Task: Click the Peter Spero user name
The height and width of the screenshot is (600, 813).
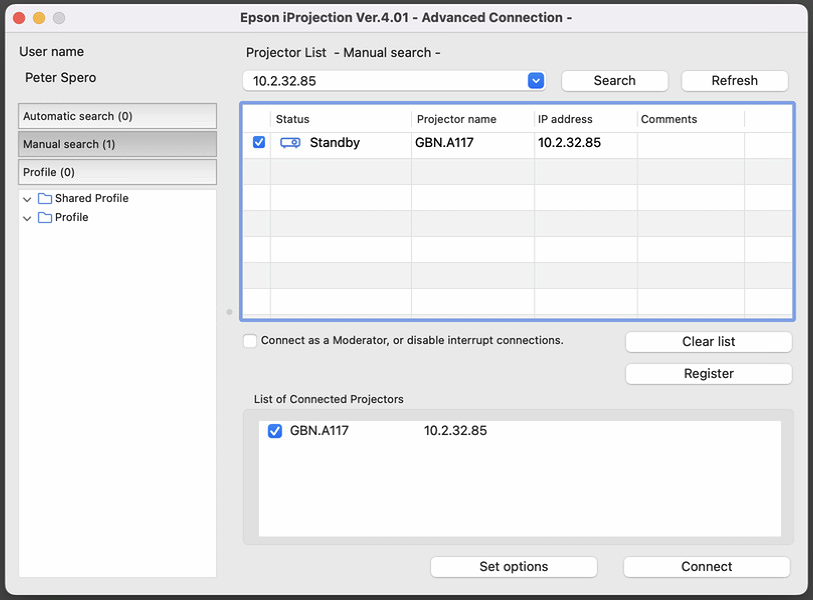Action: point(61,78)
